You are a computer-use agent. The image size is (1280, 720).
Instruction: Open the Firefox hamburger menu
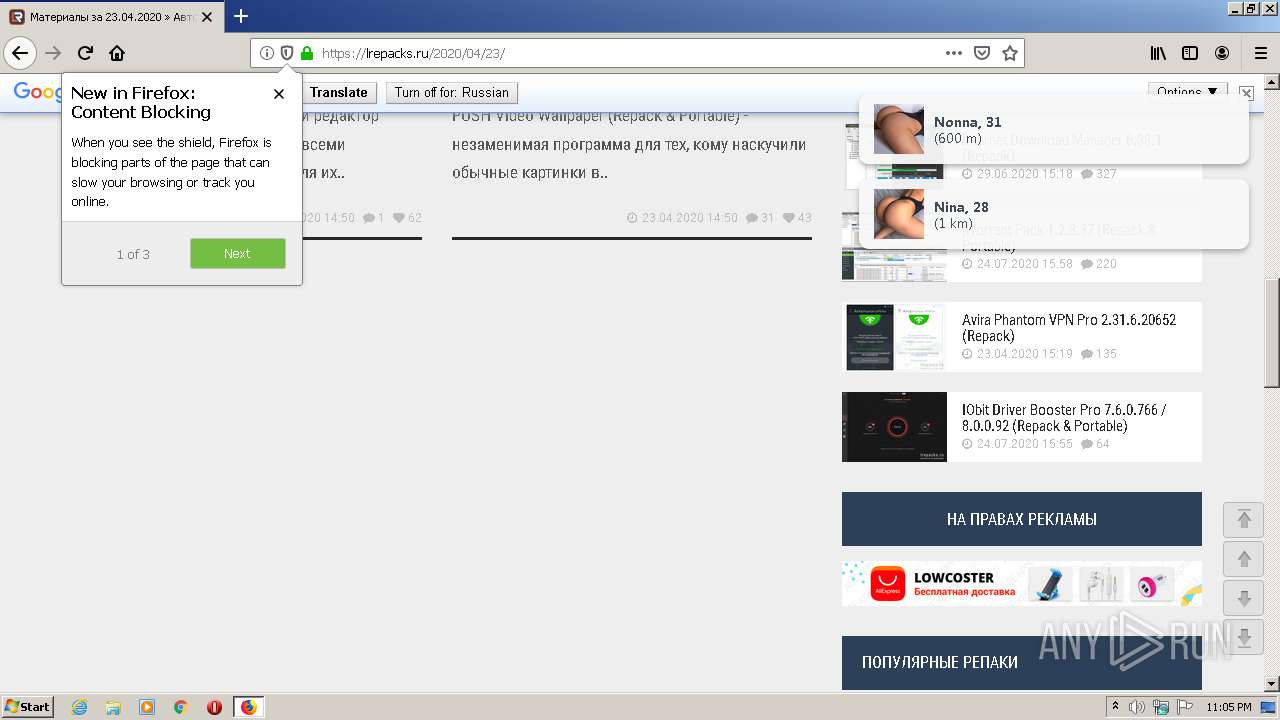(x=1260, y=53)
